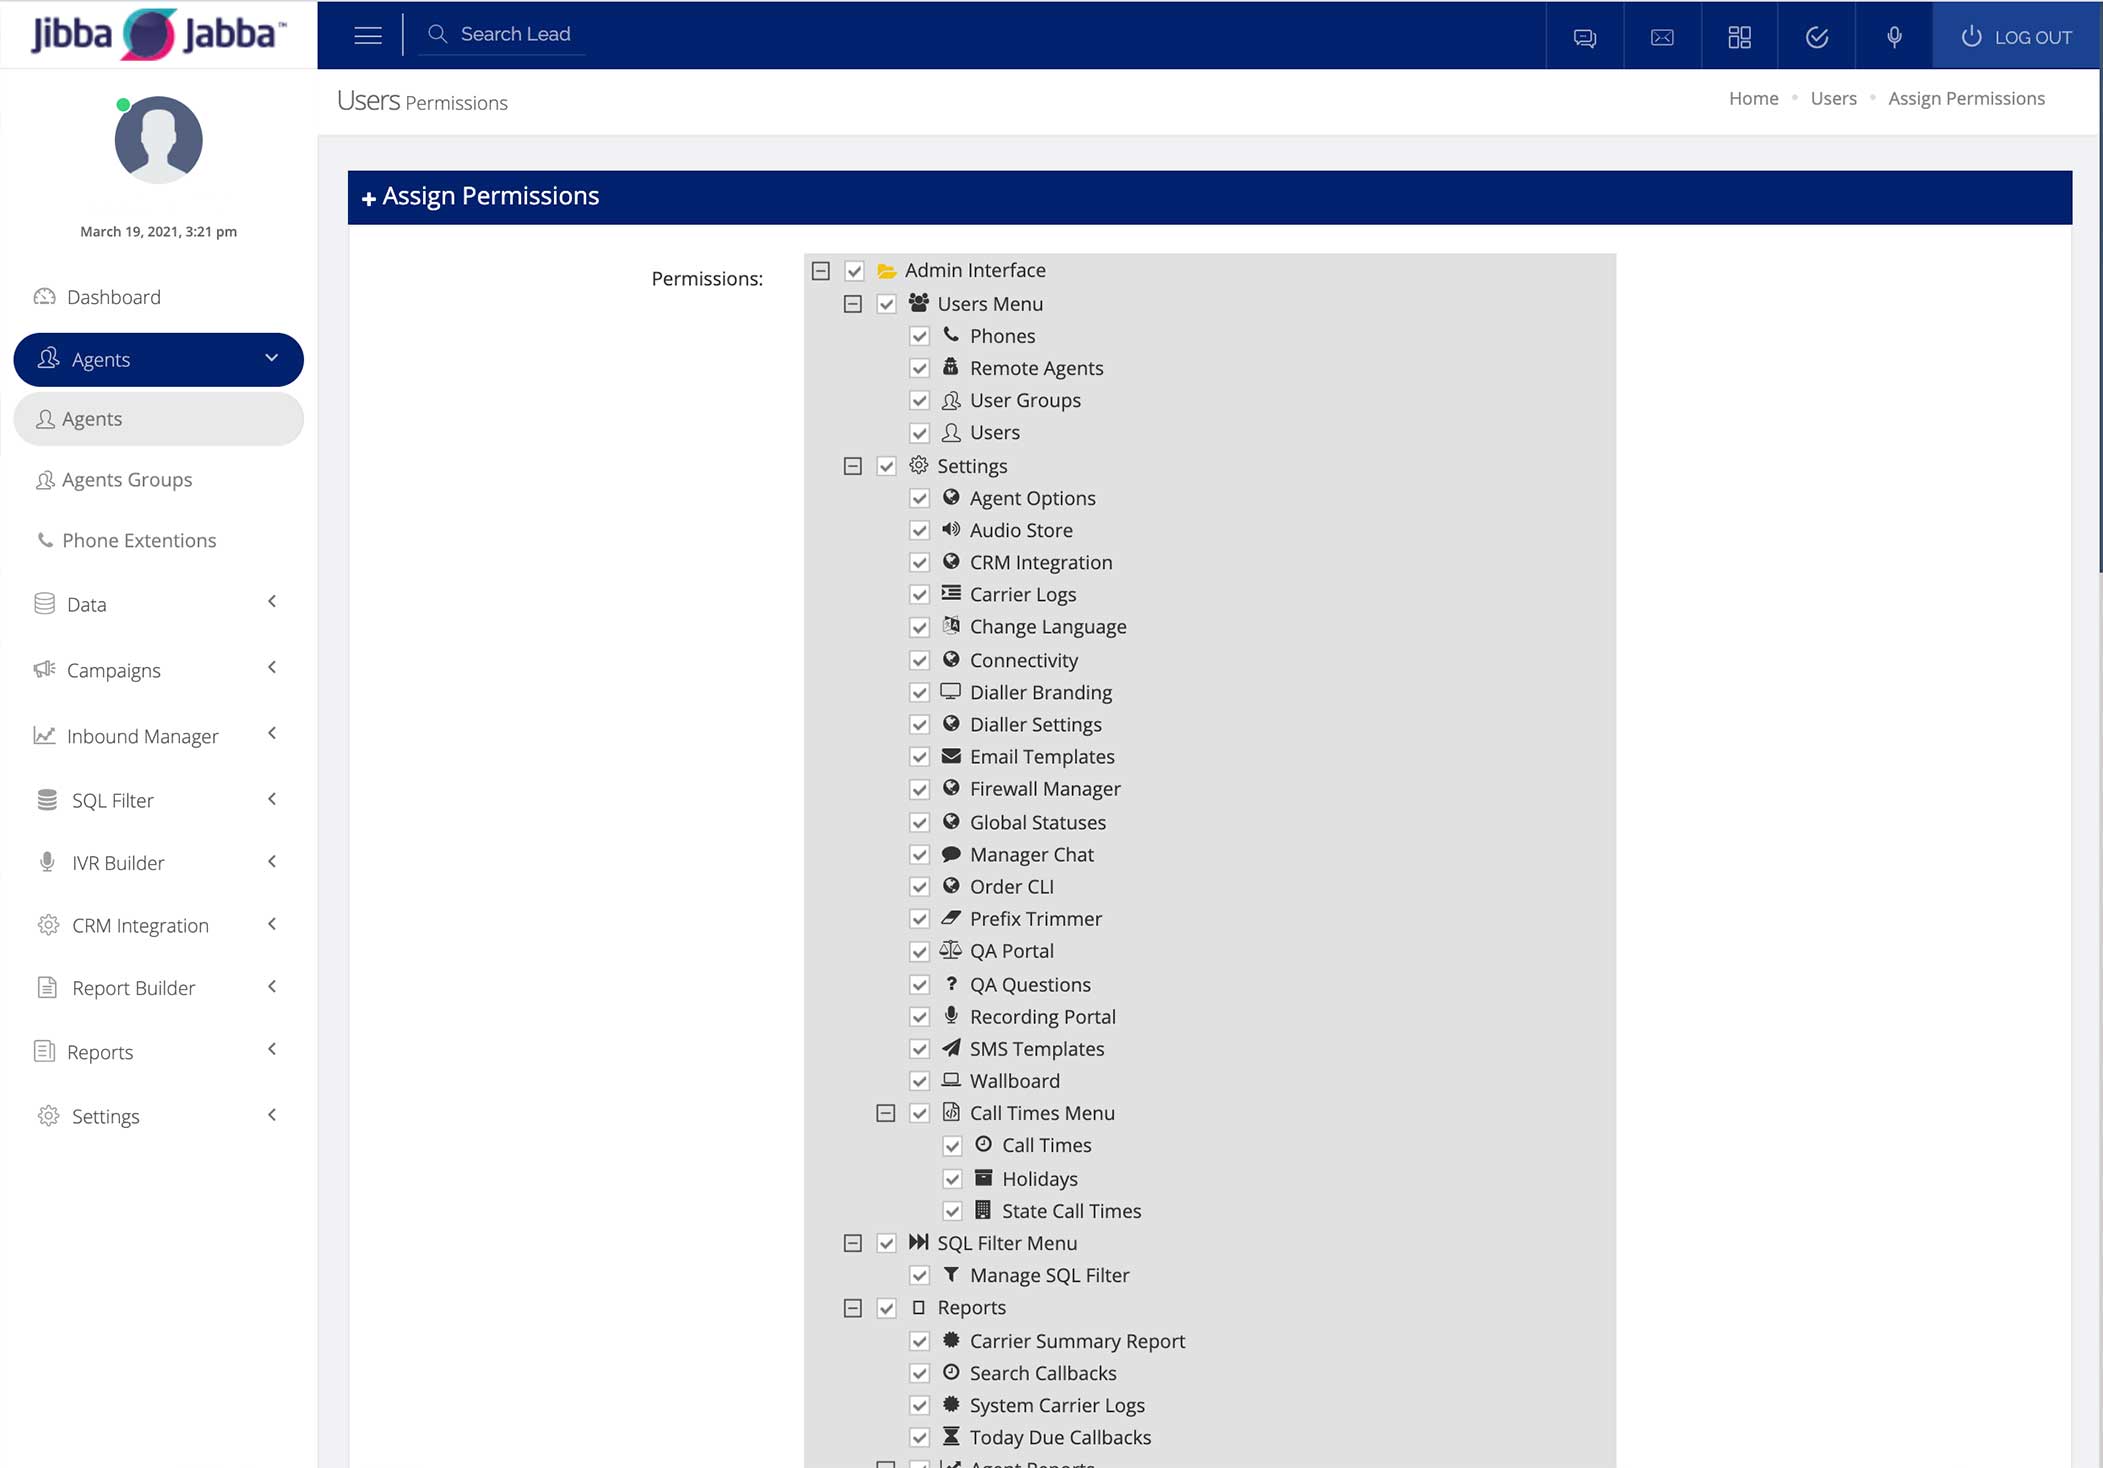
Task: Click the Search Lead input field
Action: (515, 34)
